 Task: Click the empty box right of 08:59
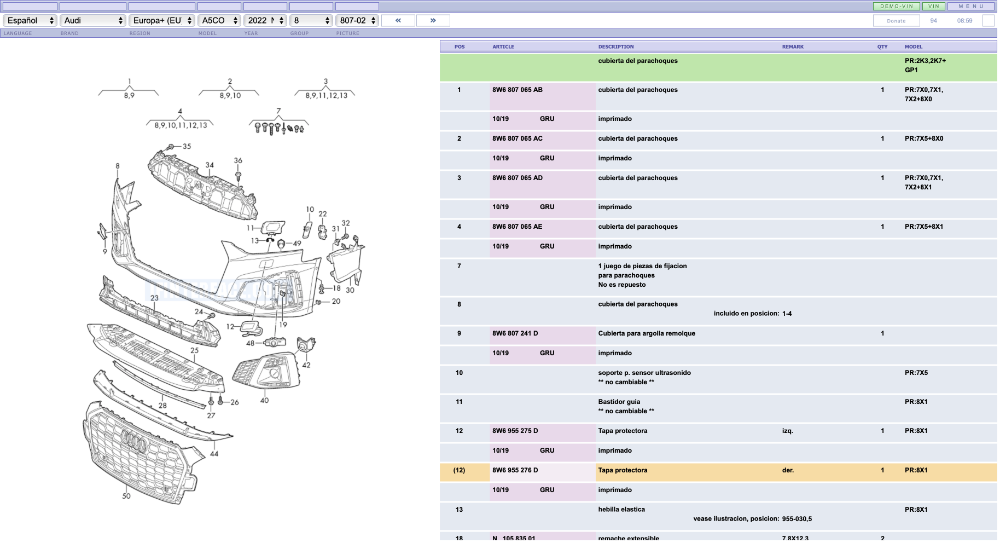[x=988, y=20]
